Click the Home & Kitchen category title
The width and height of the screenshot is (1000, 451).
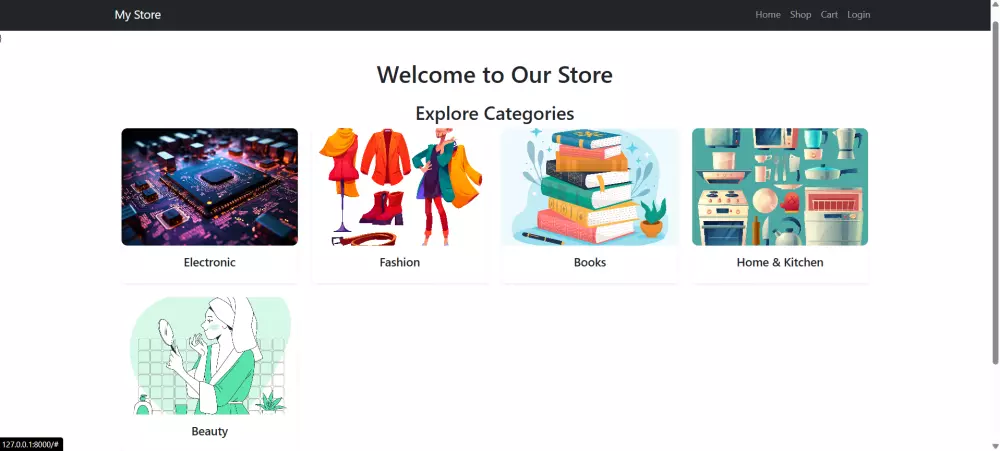[x=780, y=262]
